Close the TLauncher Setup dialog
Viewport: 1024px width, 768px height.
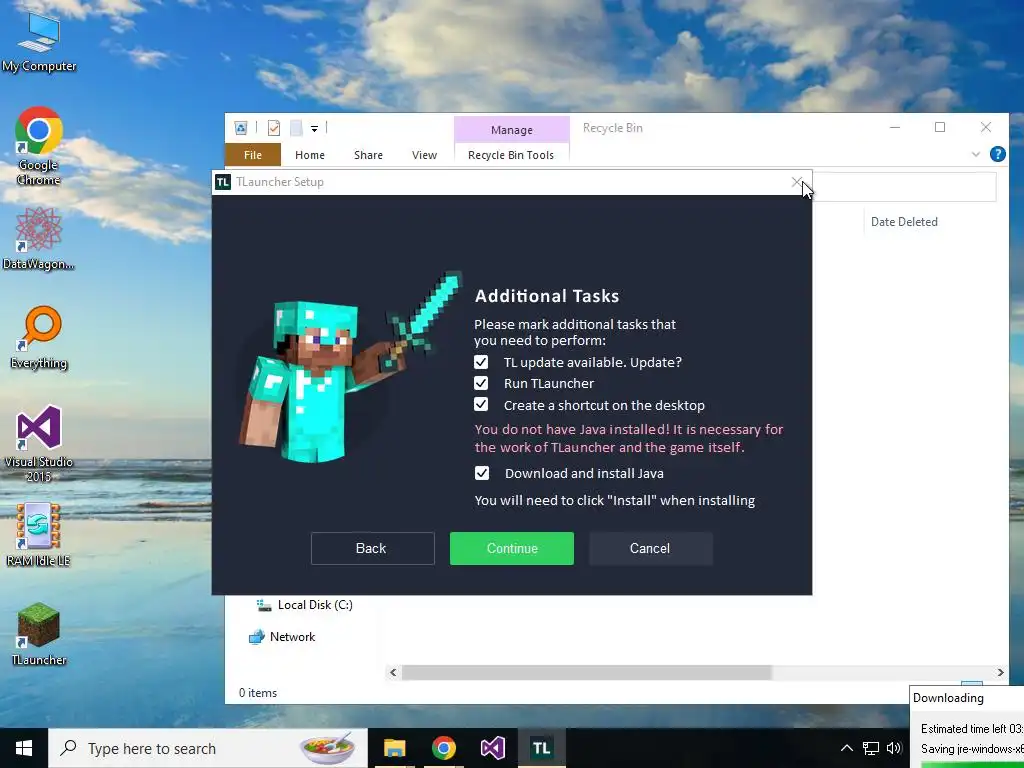coord(797,182)
